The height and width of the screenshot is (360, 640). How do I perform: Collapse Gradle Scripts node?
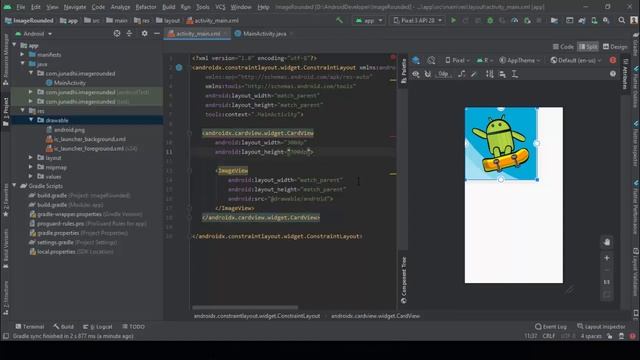pos(14,186)
